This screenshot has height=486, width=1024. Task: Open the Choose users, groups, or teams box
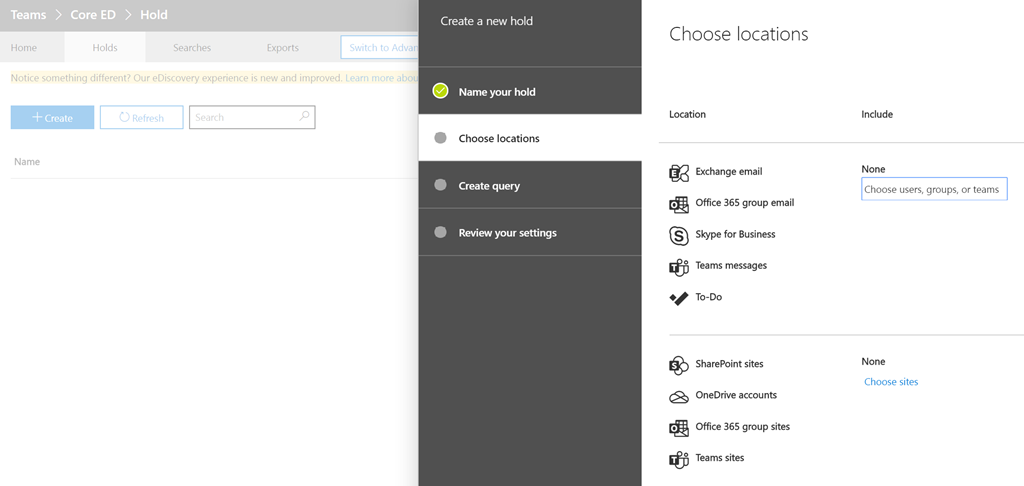(x=934, y=189)
